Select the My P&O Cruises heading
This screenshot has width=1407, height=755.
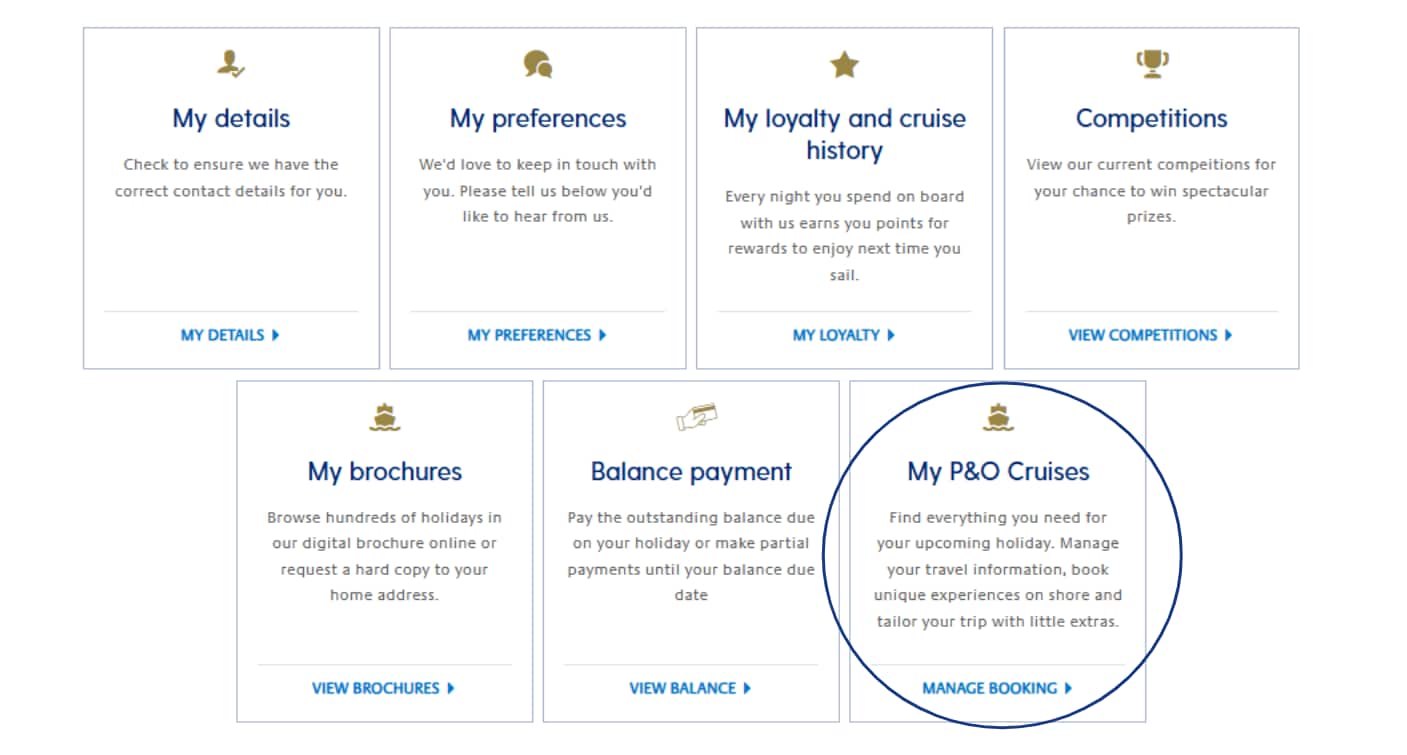point(998,471)
